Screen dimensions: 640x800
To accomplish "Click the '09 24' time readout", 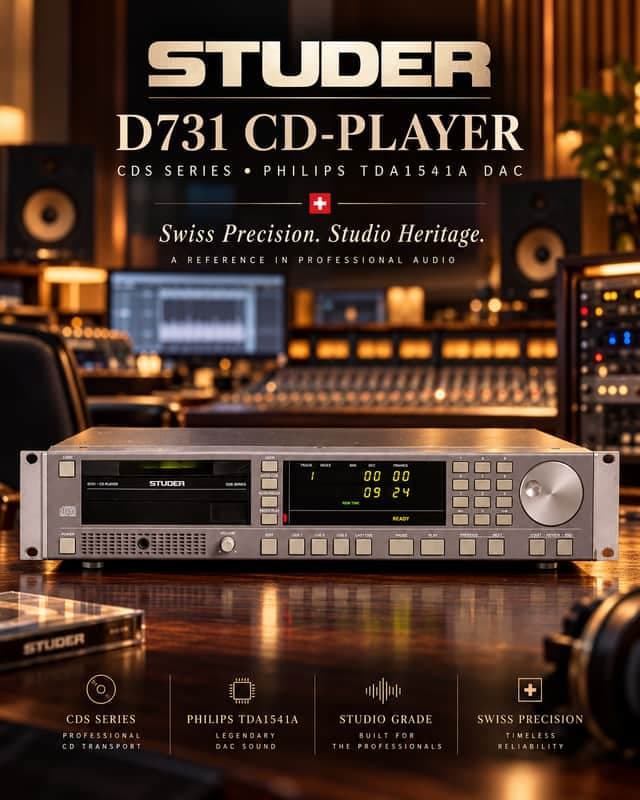I will tap(387, 492).
